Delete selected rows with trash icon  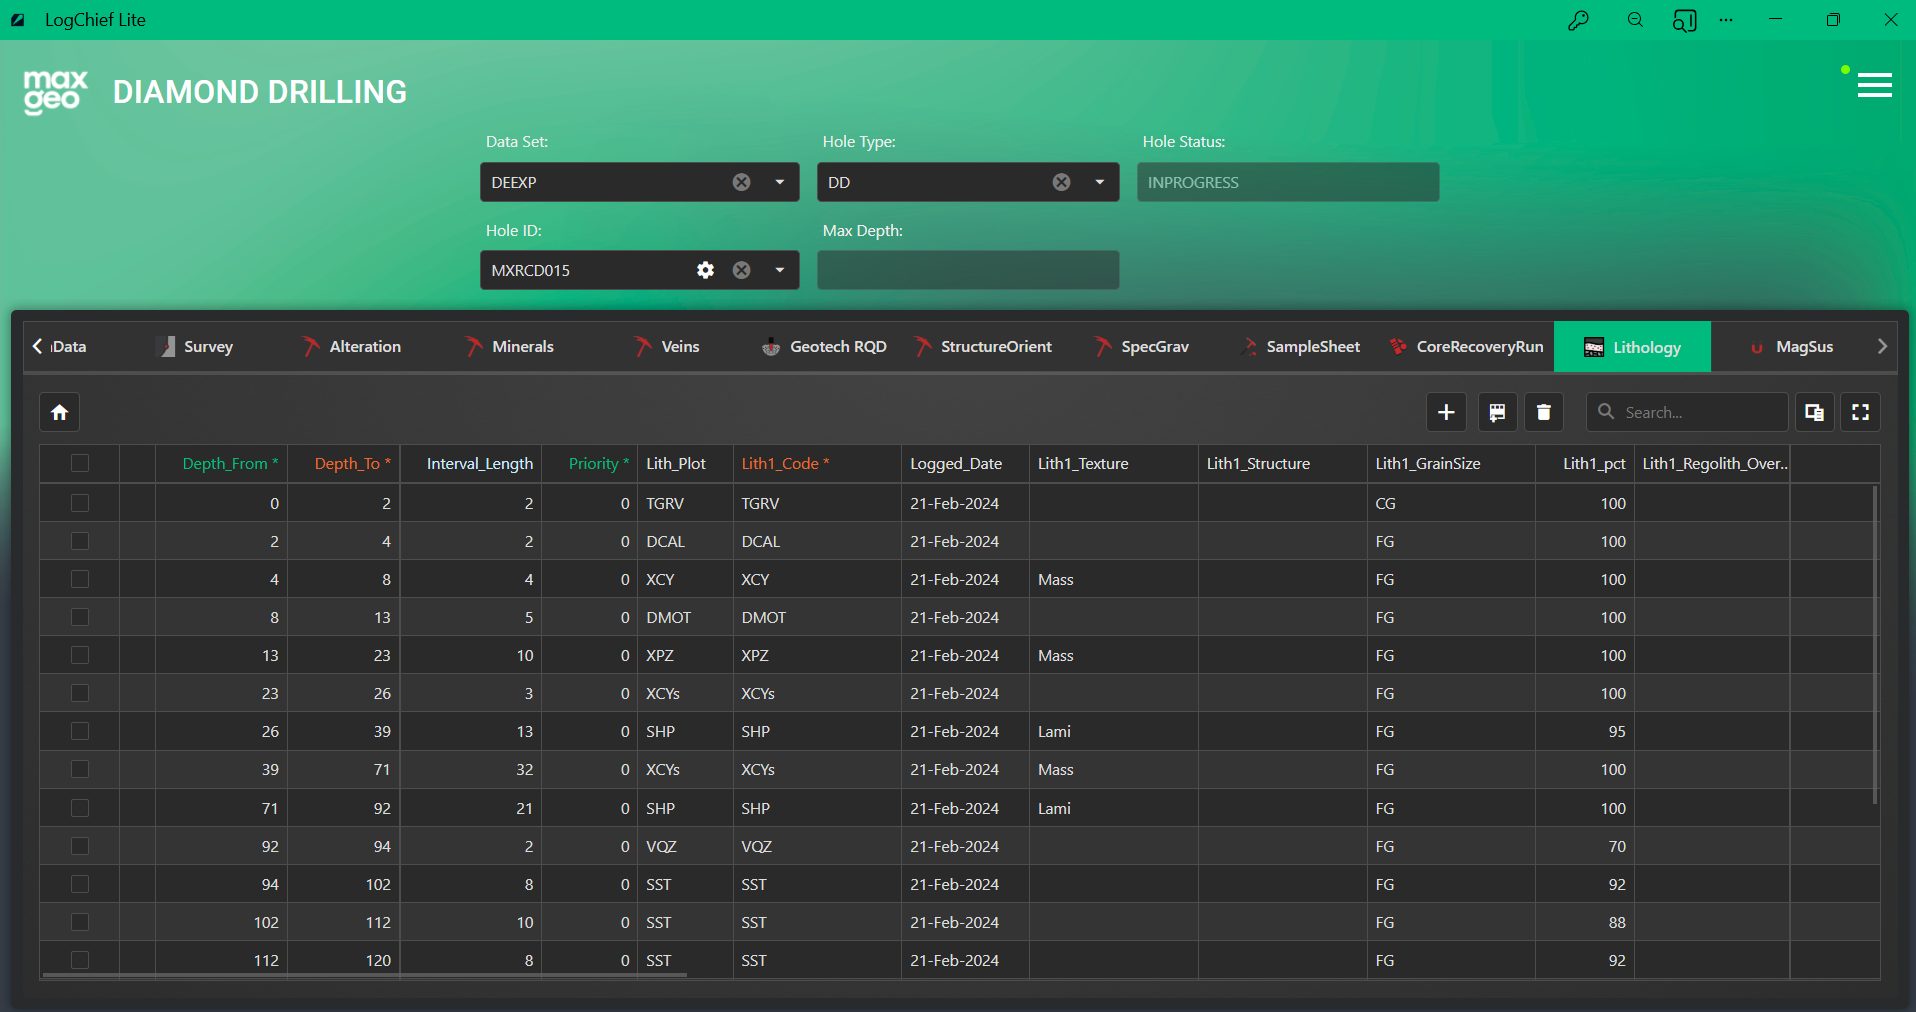(1544, 412)
